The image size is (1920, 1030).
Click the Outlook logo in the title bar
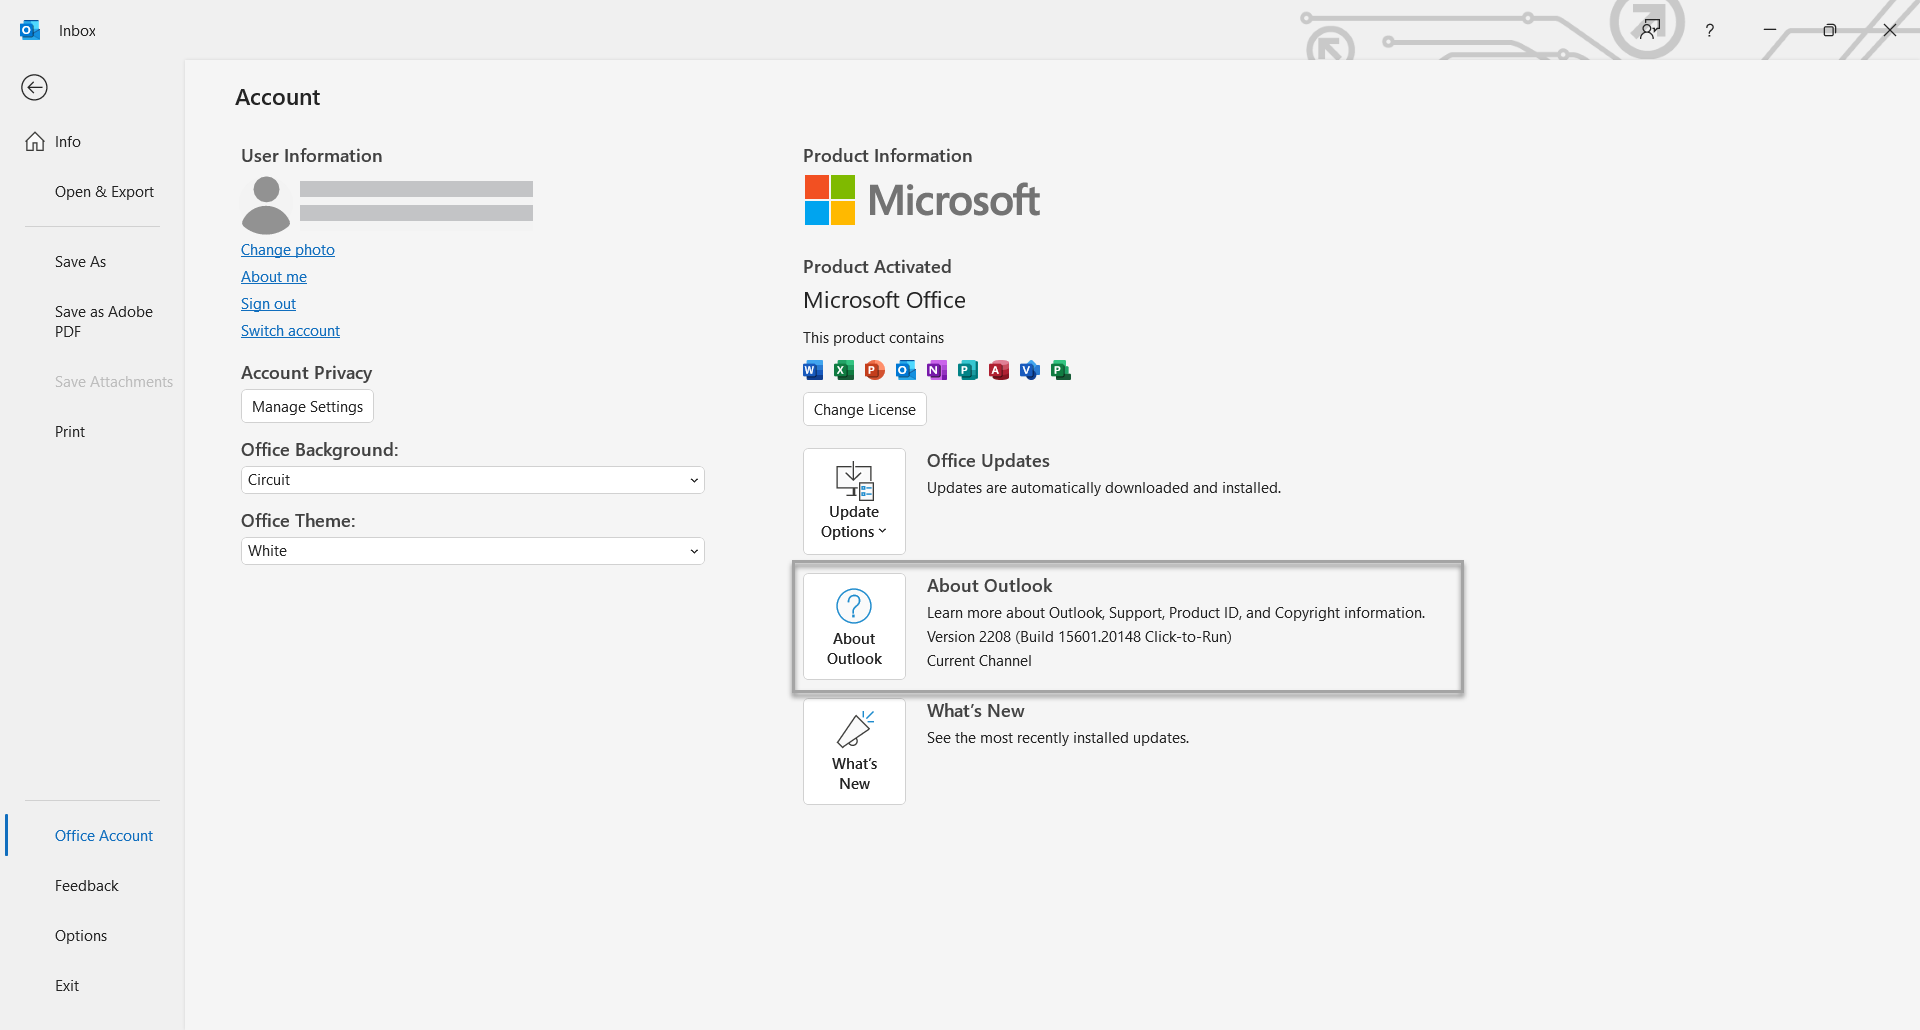(30, 30)
